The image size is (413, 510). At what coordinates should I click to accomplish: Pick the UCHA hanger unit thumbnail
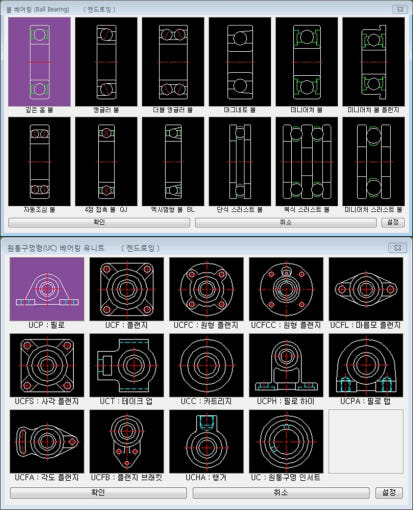pos(206,442)
